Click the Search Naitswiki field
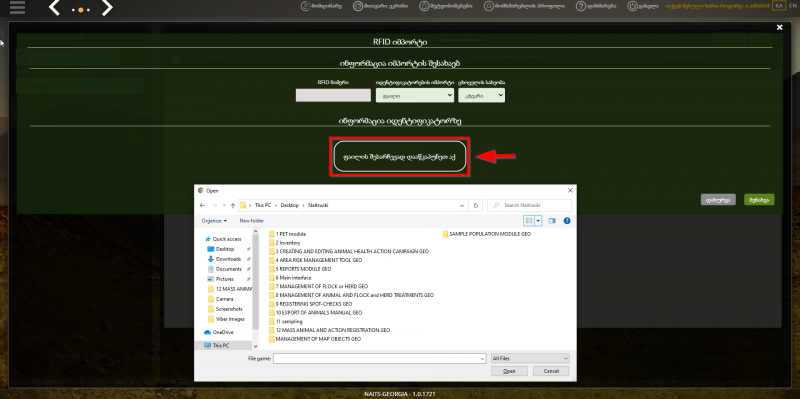The image size is (800, 399). (530, 205)
